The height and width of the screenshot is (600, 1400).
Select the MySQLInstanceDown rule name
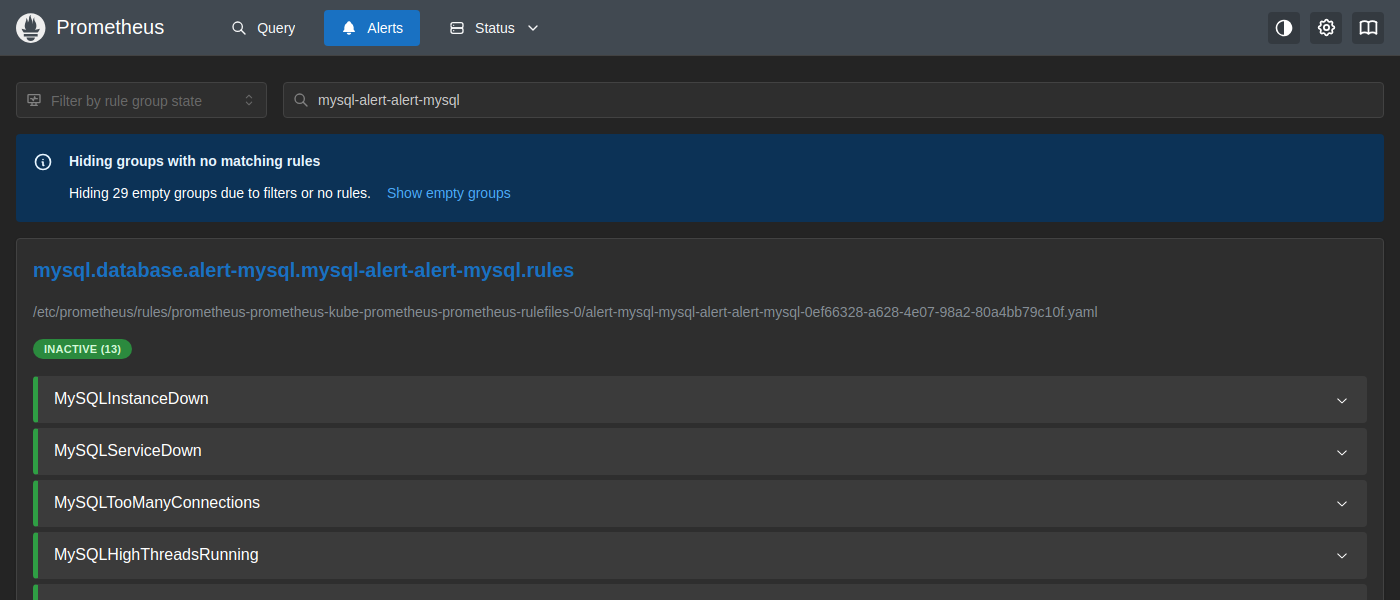point(131,399)
